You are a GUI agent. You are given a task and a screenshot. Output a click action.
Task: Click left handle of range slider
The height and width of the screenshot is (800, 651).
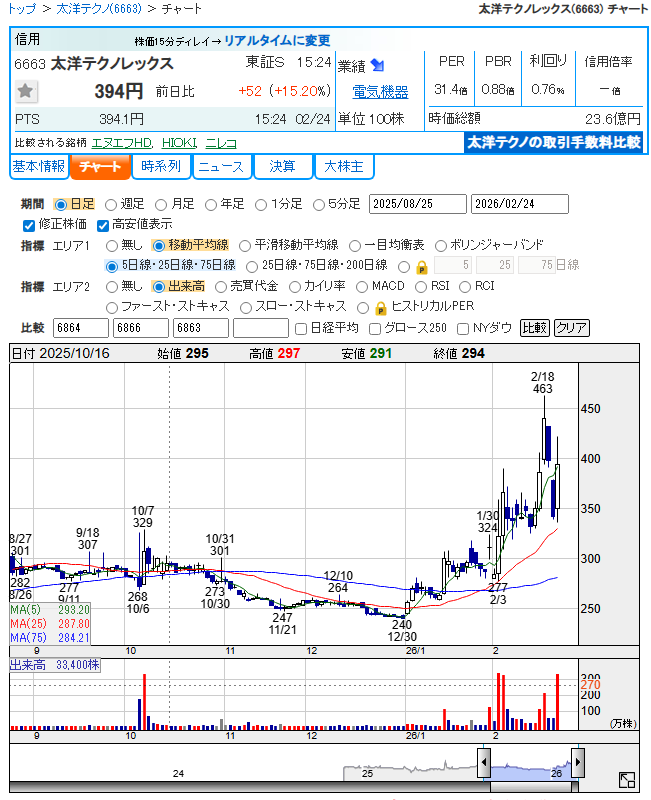tap(484, 763)
